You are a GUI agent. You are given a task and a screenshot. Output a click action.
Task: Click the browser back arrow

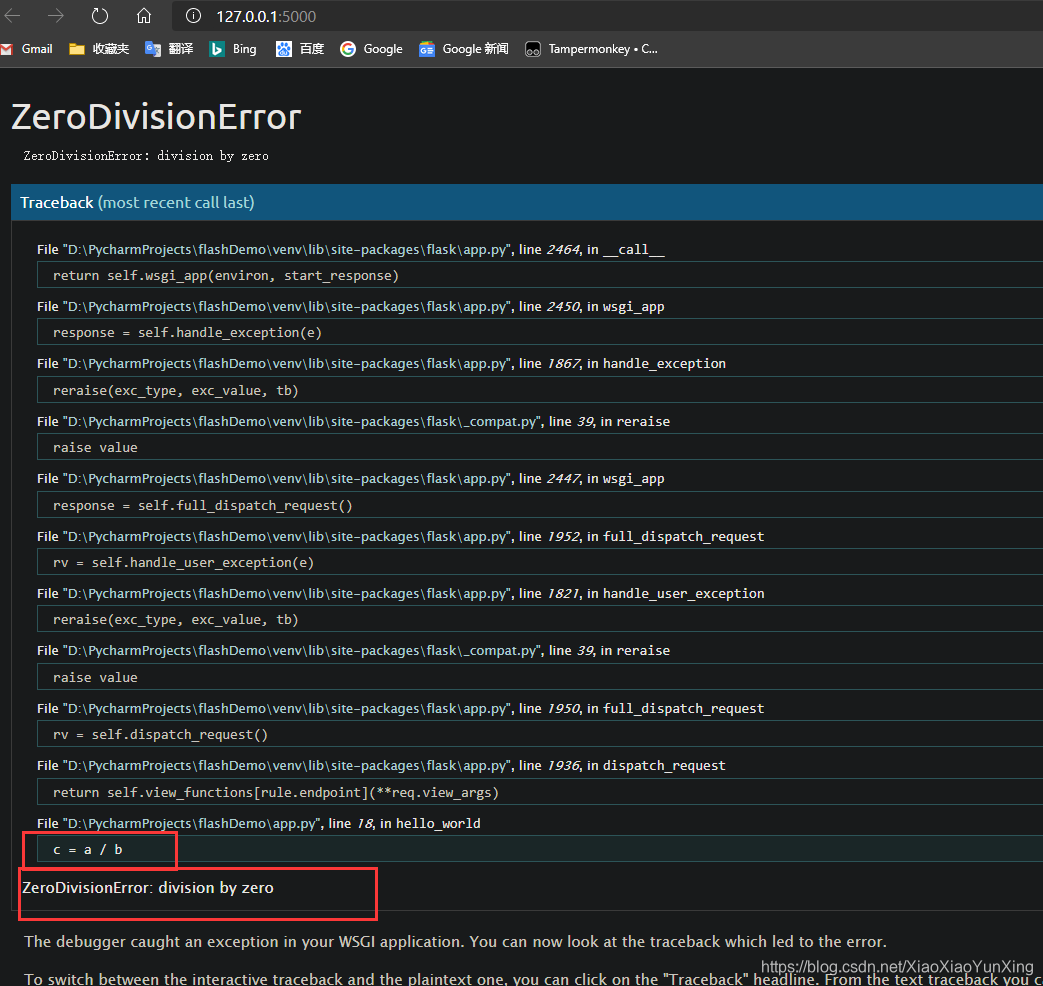click(12, 16)
